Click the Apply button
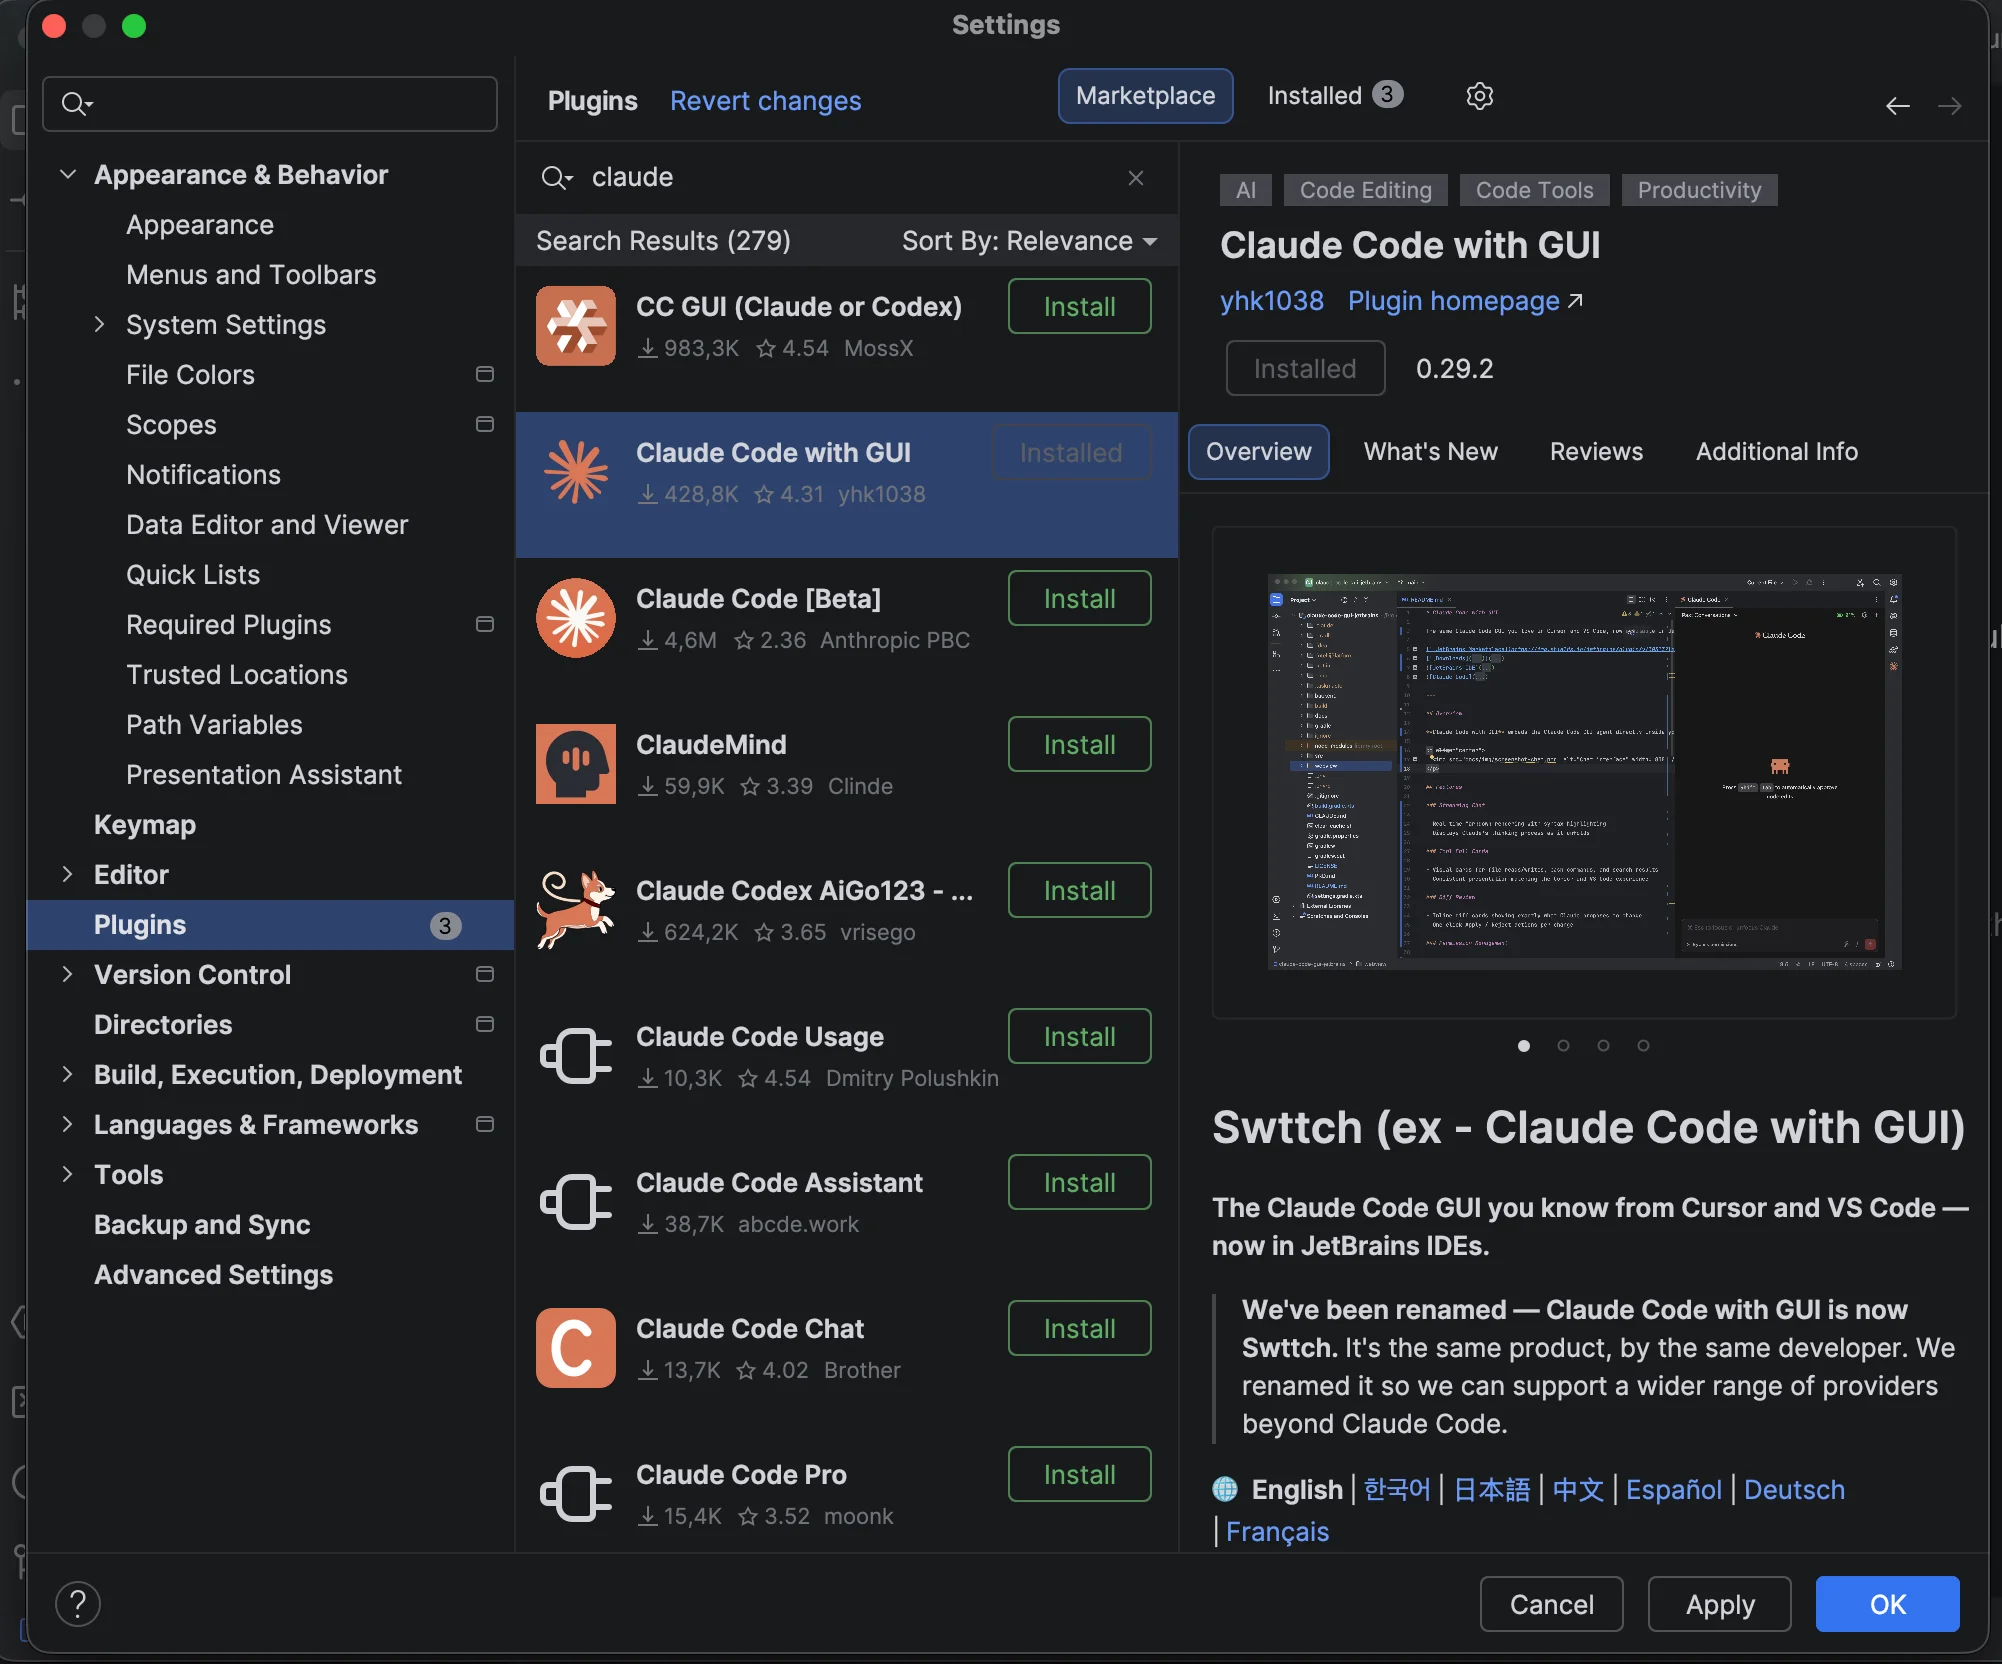Viewport: 2002px width, 1664px height. click(1720, 1604)
